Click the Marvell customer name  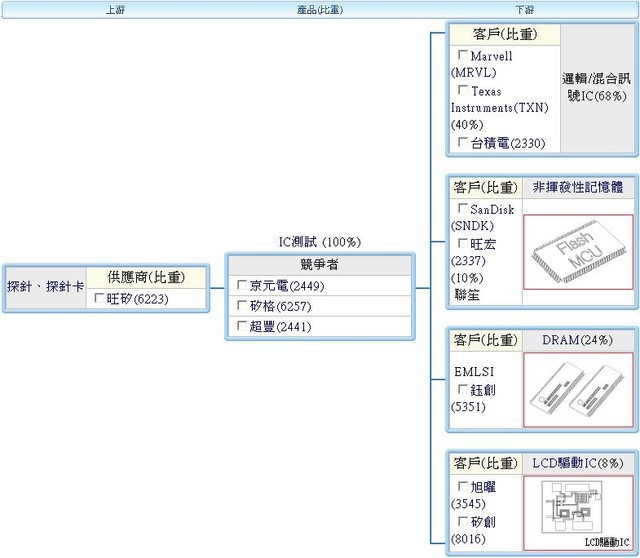tap(491, 56)
